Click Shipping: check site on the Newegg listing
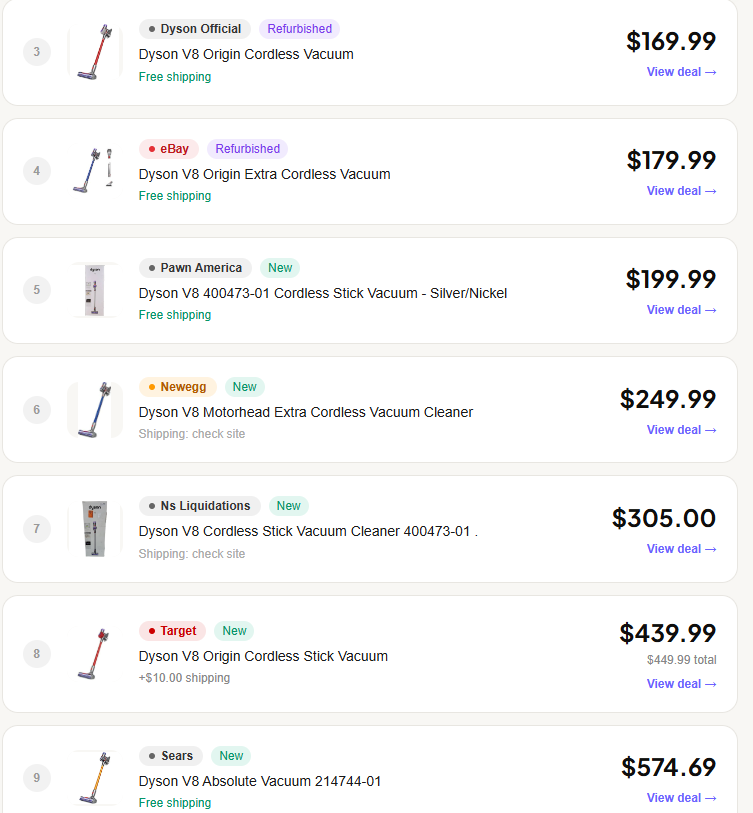The image size is (753, 813). [192, 434]
